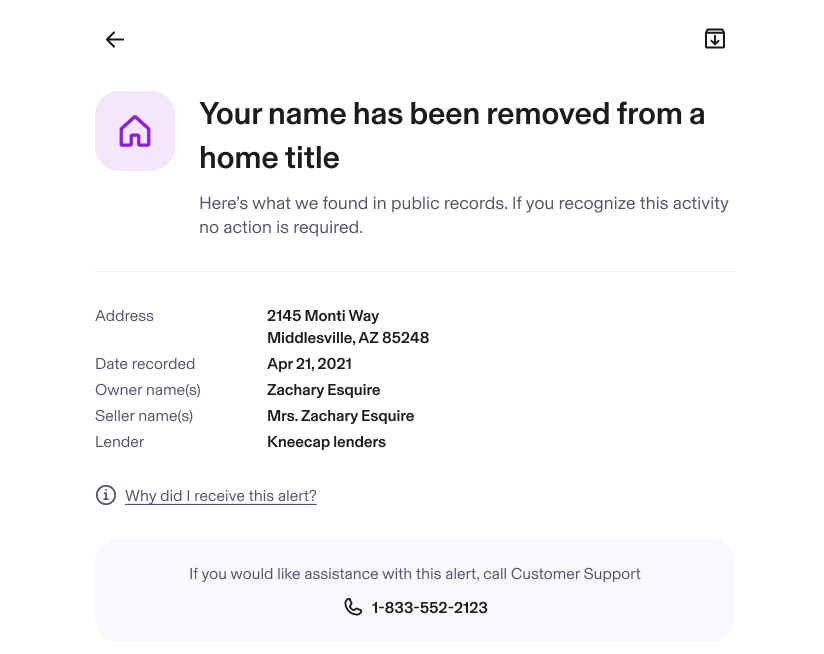The height and width of the screenshot is (654, 824).
Task: Click the back arrow to return
Action: [115, 39]
